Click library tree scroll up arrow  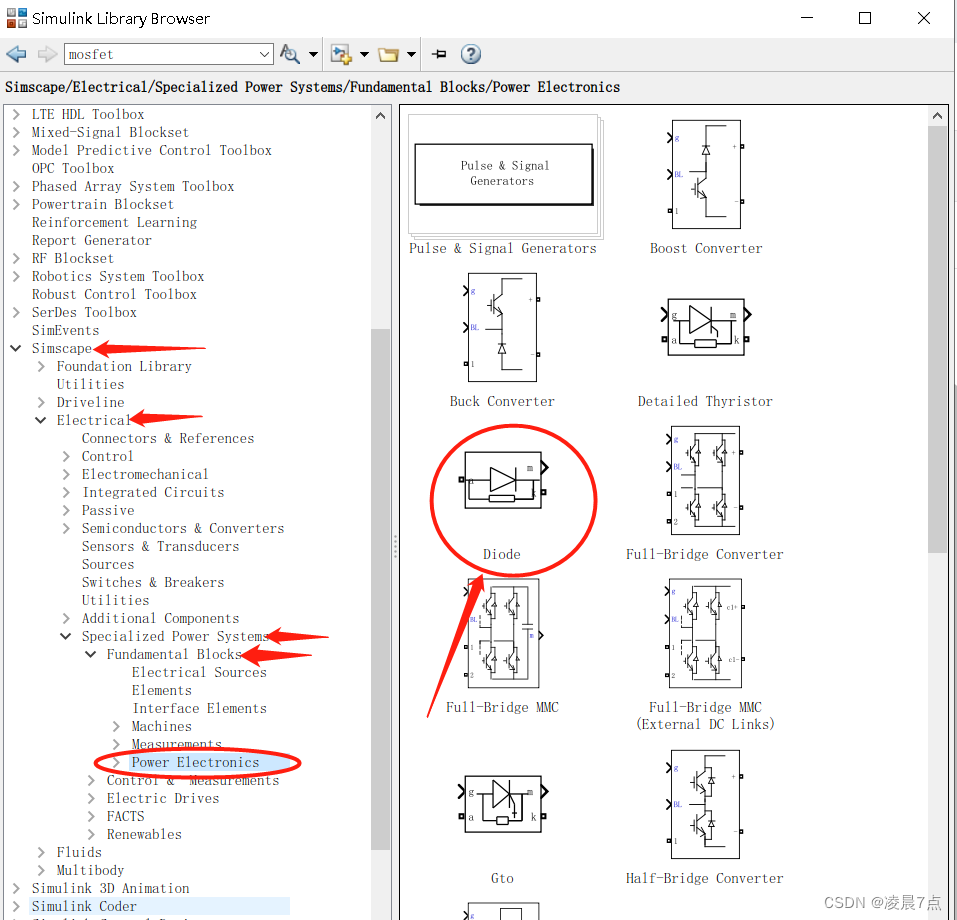click(380, 115)
